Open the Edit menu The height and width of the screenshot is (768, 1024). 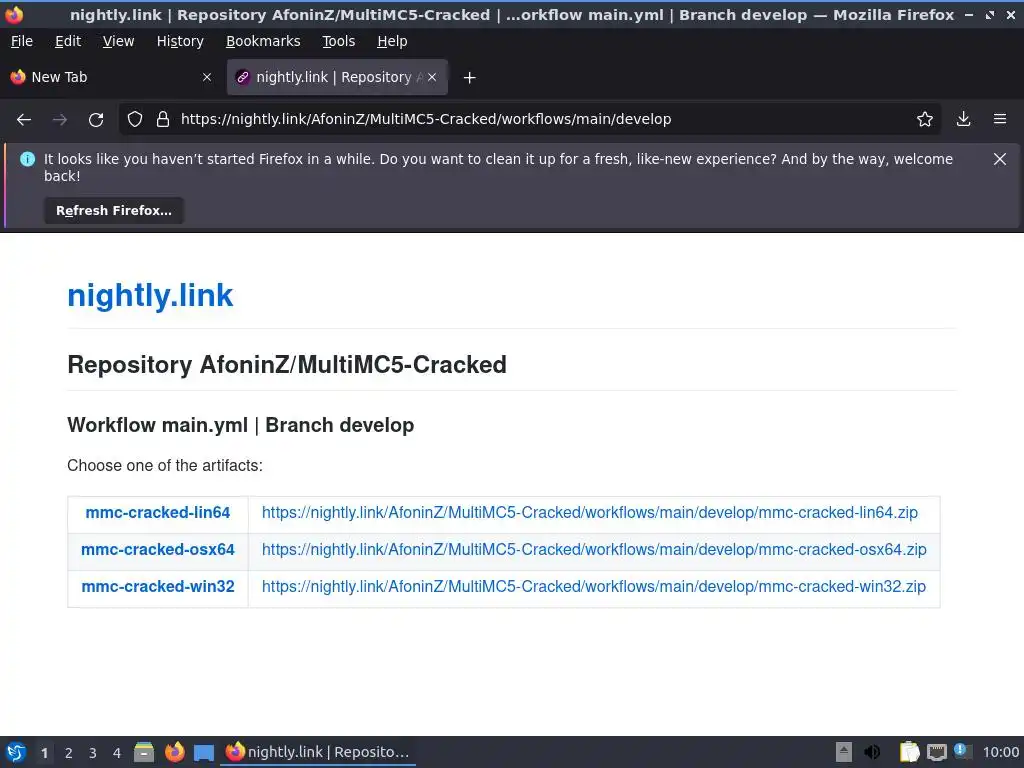(x=68, y=41)
